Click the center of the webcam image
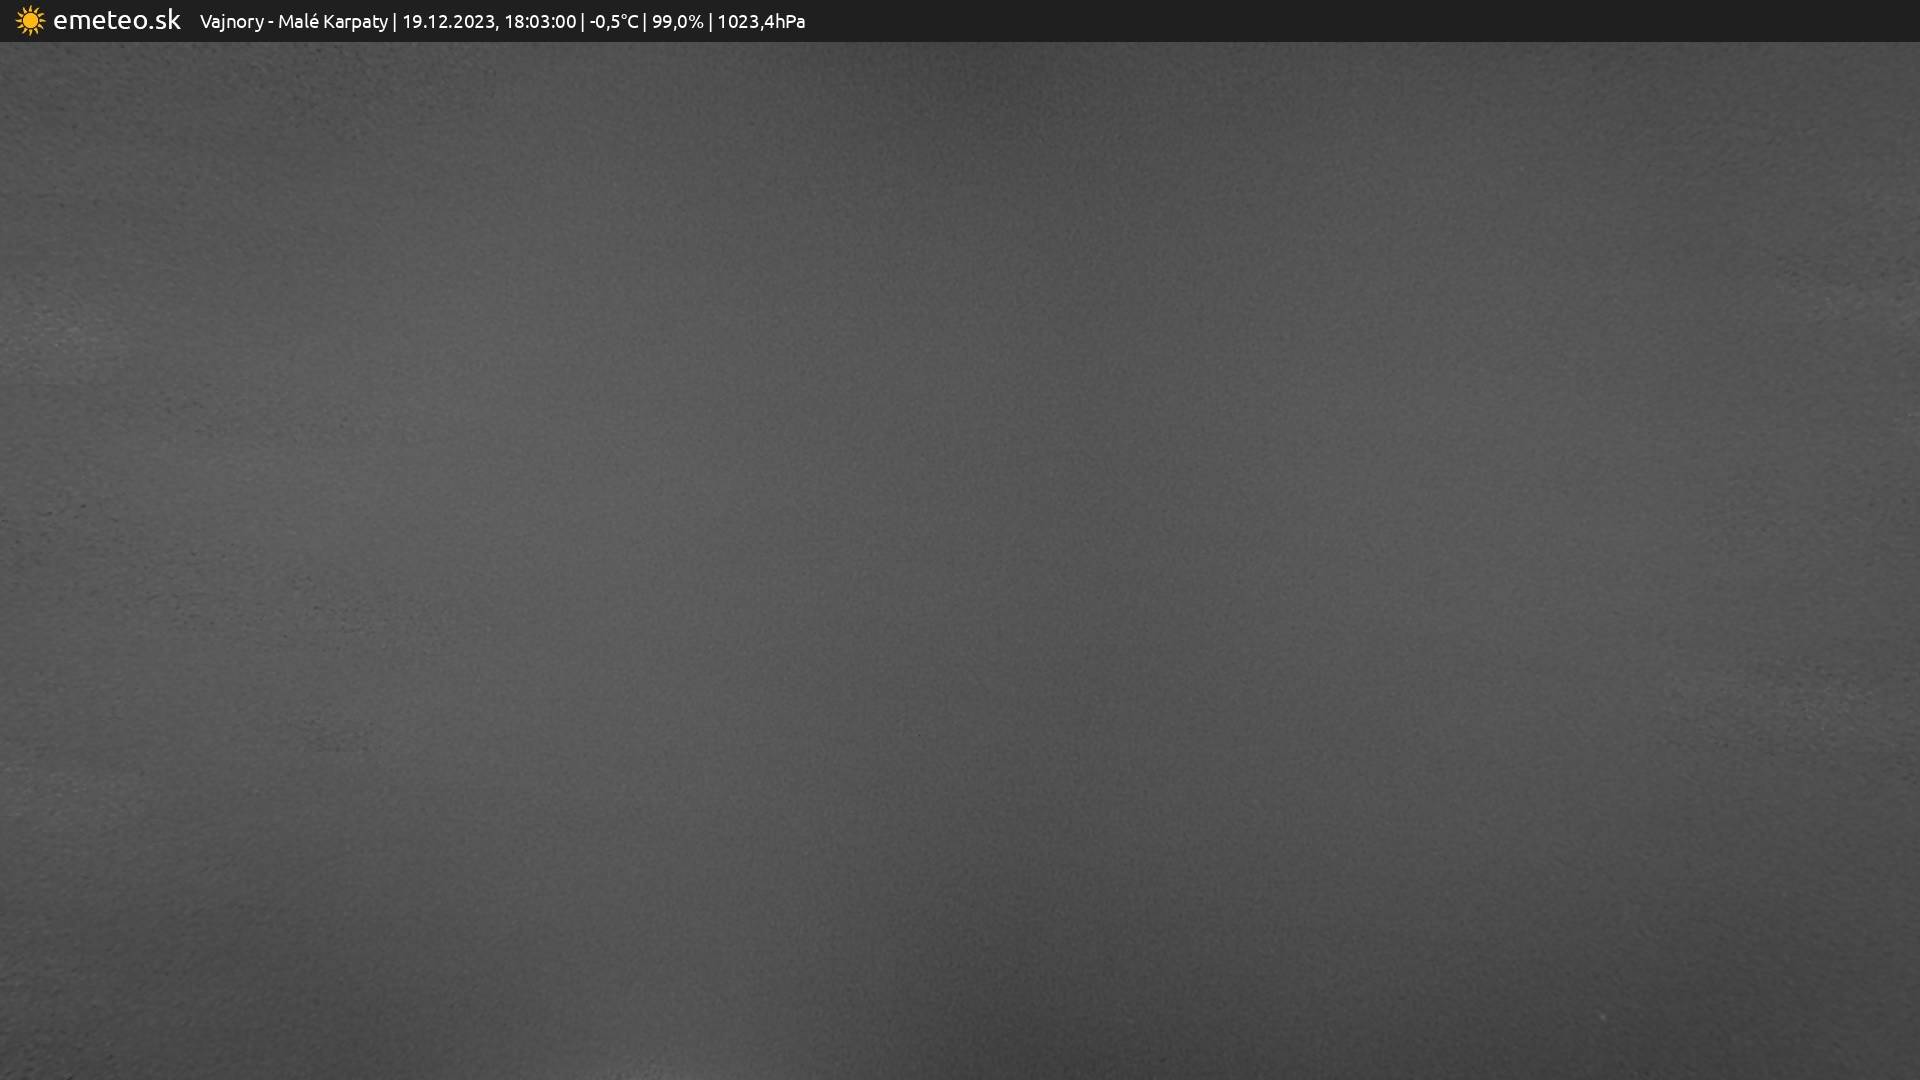This screenshot has height=1080, width=1920. pyautogui.click(x=960, y=560)
